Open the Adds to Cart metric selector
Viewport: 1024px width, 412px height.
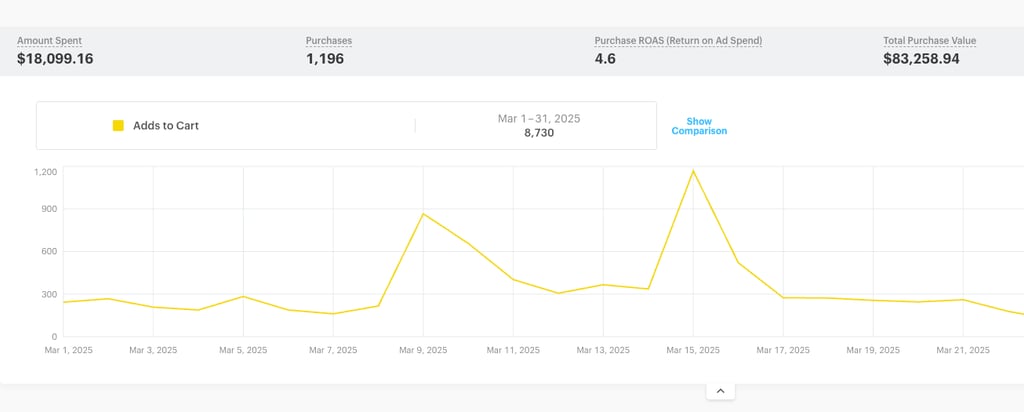[166, 126]
